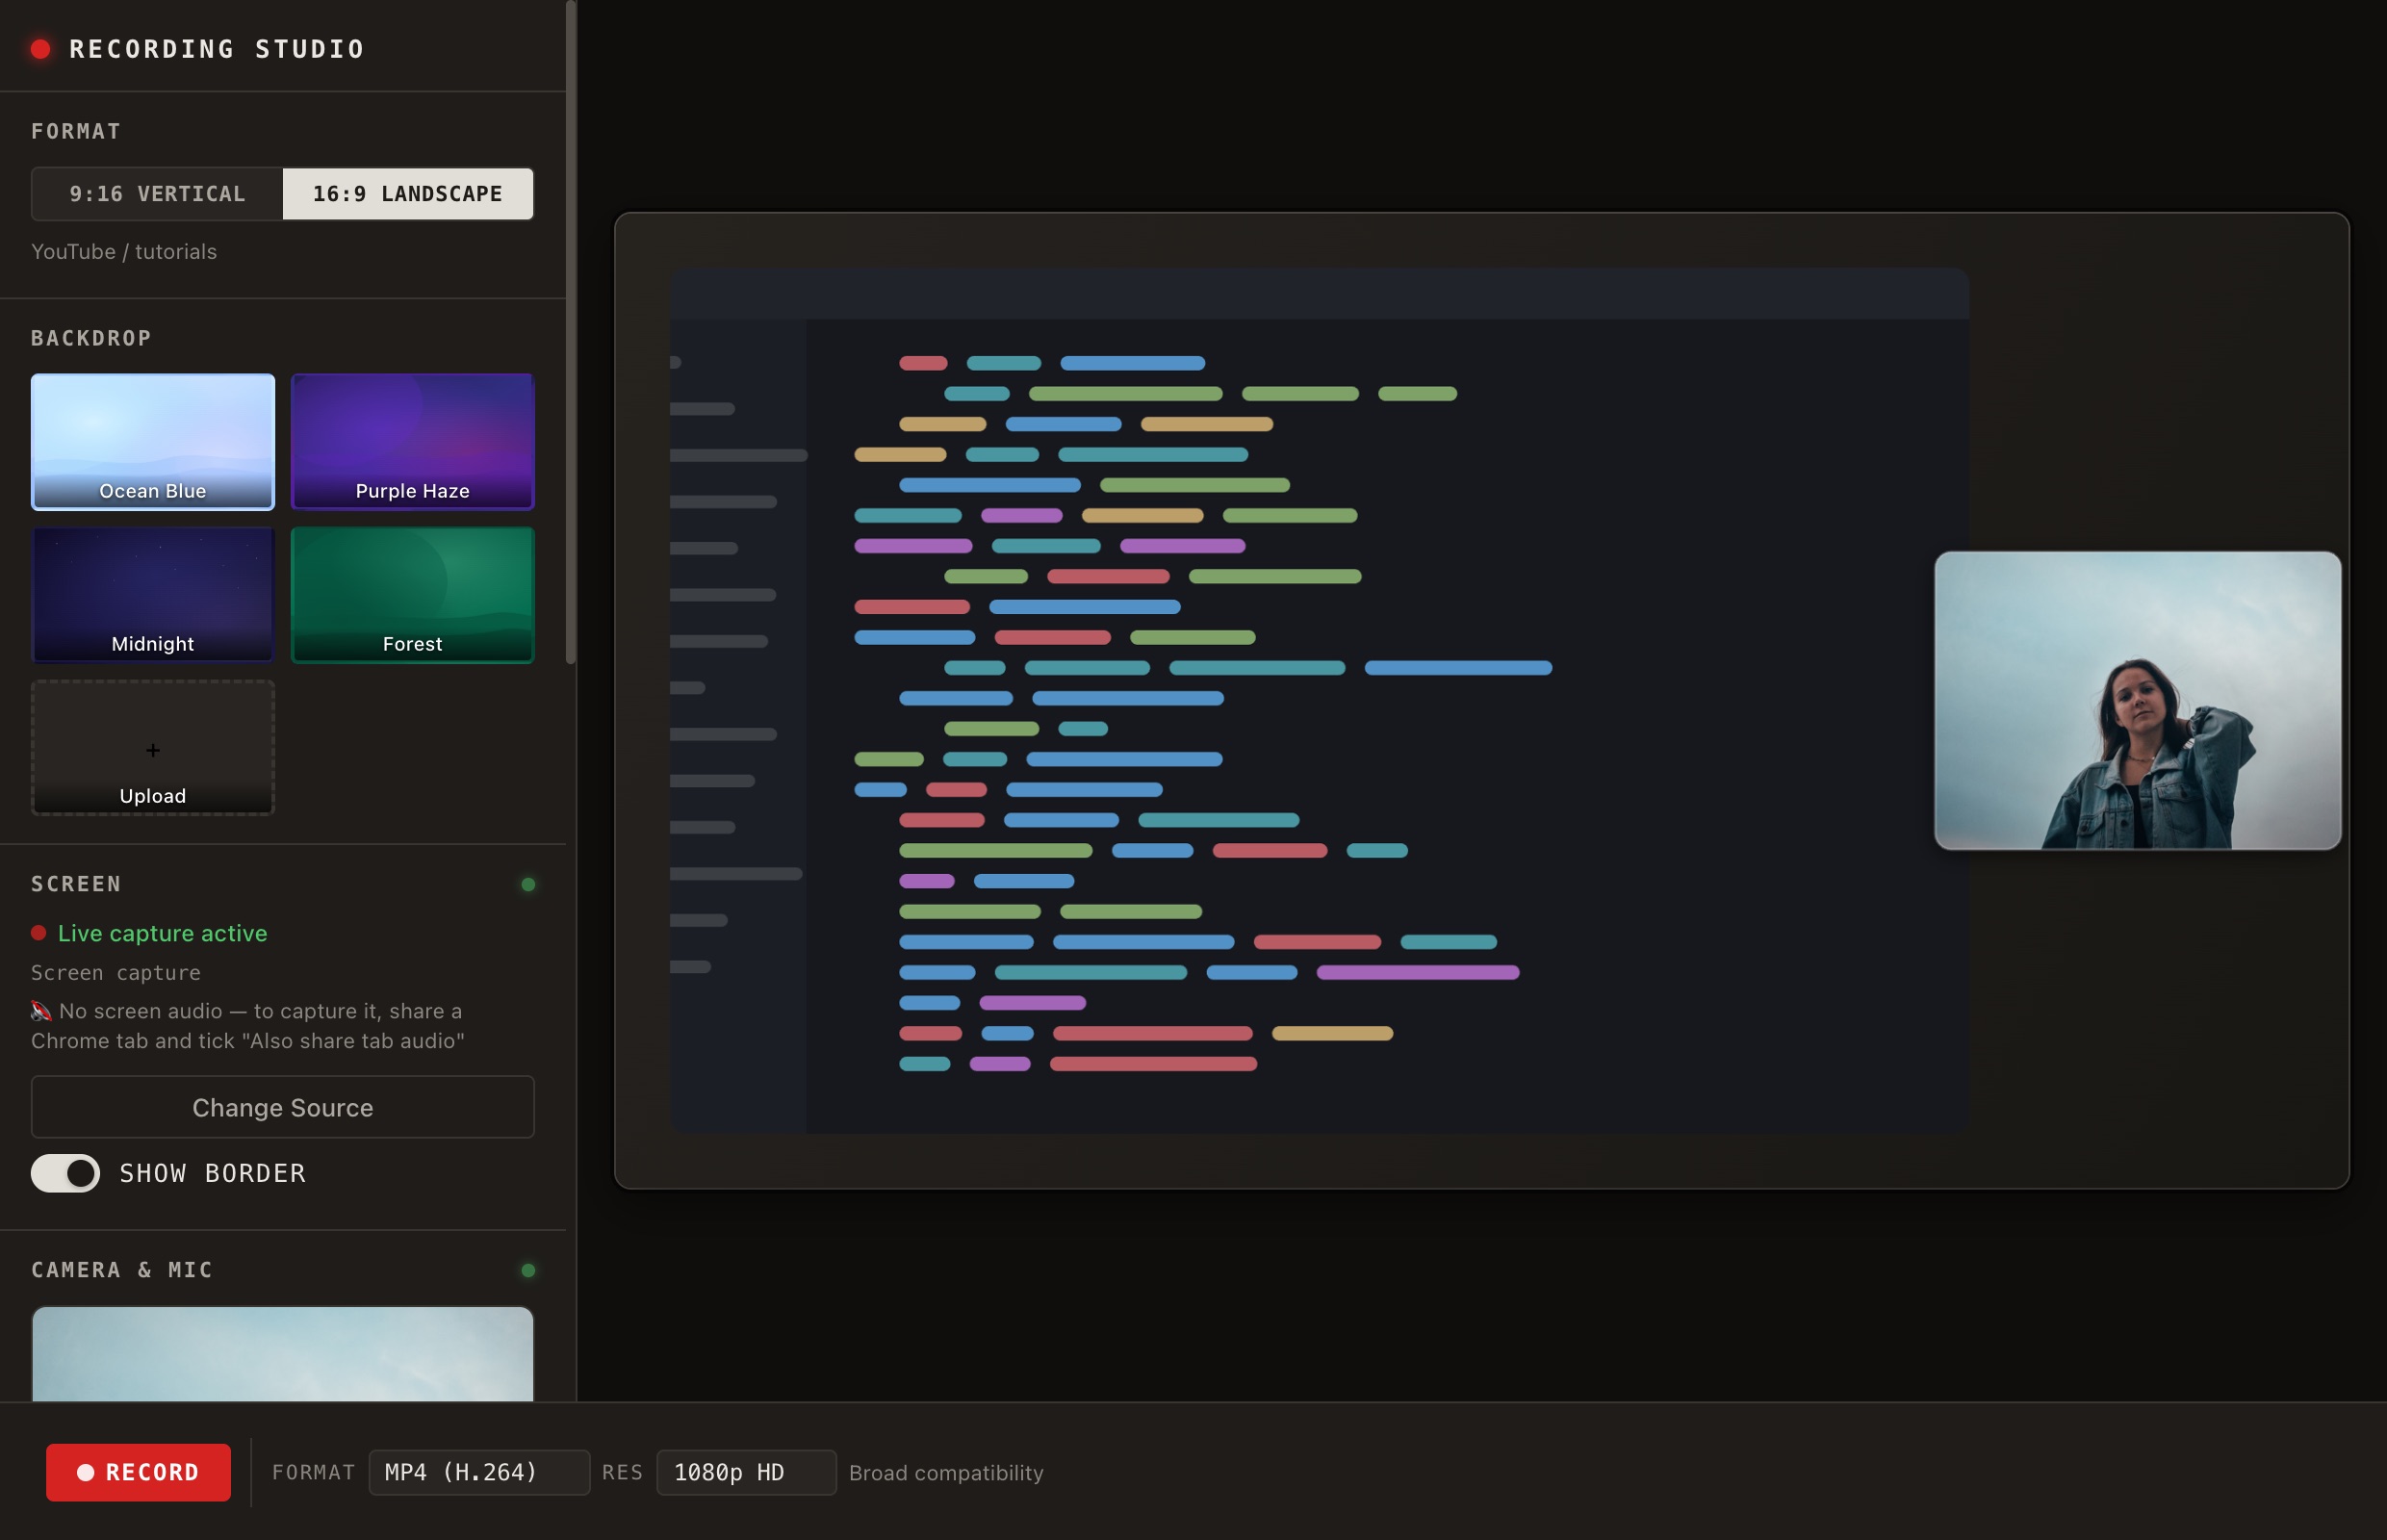Click the red recording dot beside Recording Studio
Image resolution: width=2387 pixels, height=1540 pixels.
tap(41, 49)
